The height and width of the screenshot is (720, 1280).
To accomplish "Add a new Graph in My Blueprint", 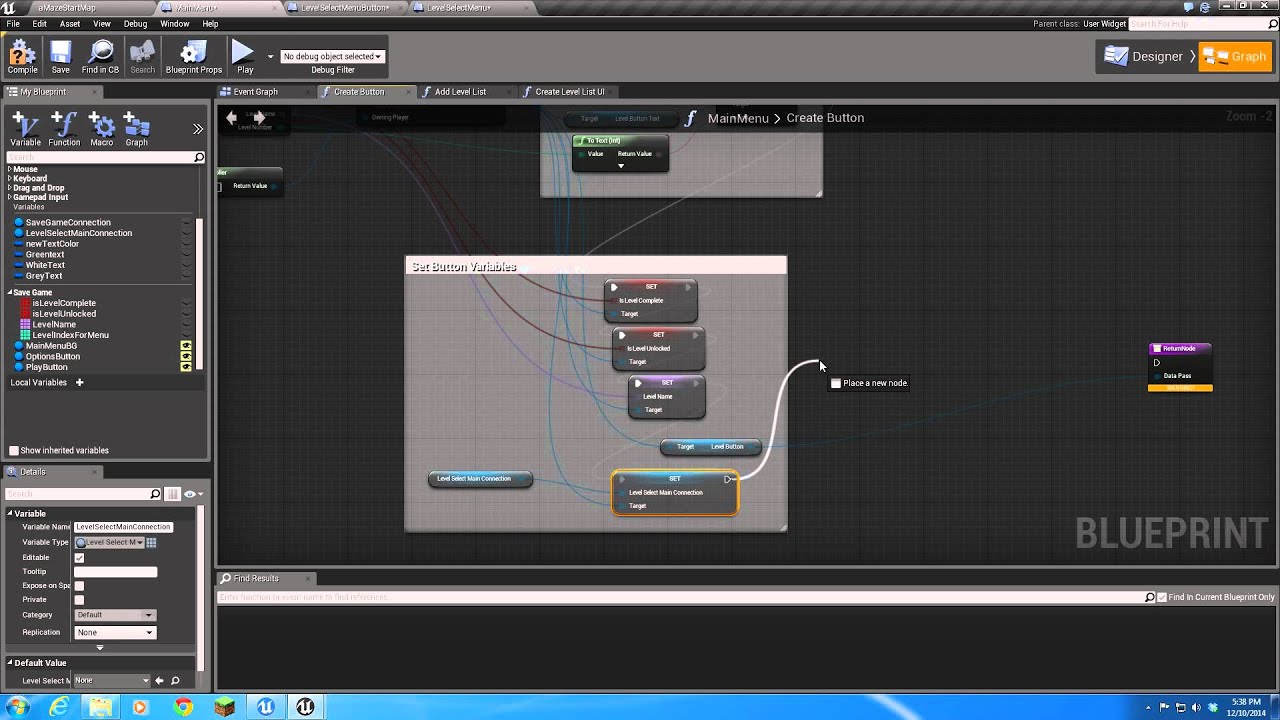I will [x=137, y=129].
